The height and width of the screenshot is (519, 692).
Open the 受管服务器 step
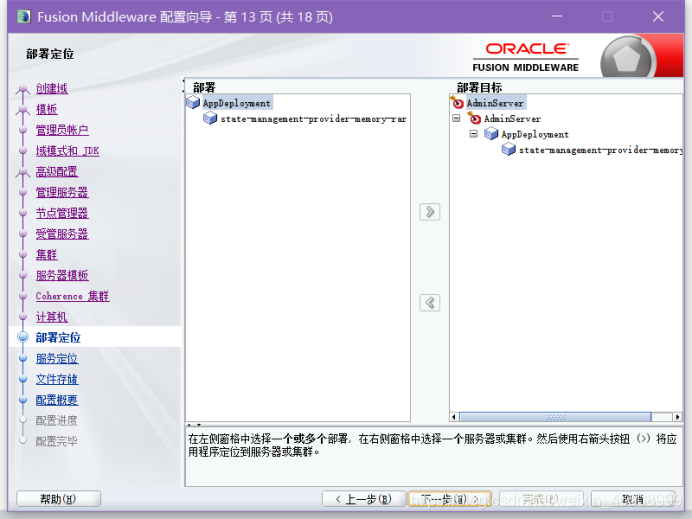[62, 233]
